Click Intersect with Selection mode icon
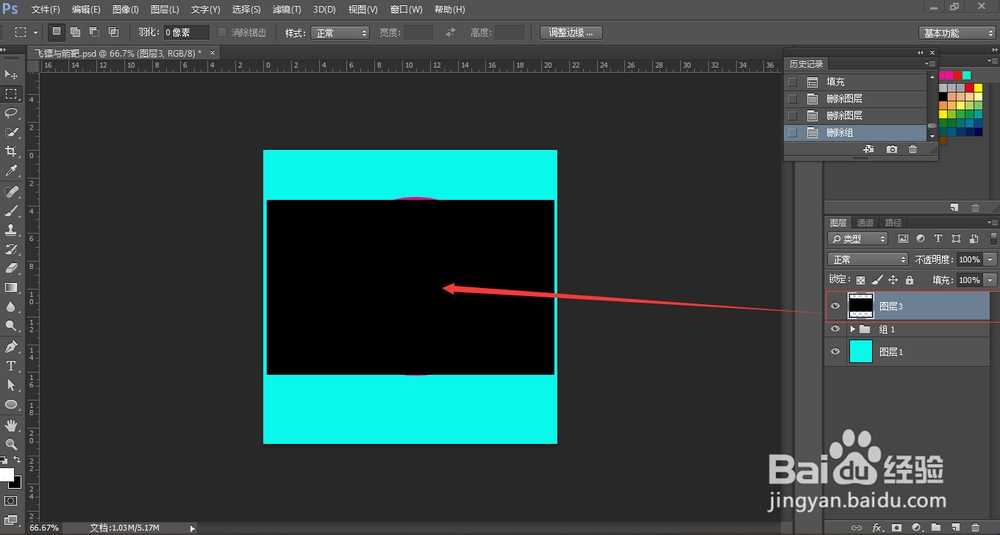This screenshot has width=1000, height=535. [114, 32]
